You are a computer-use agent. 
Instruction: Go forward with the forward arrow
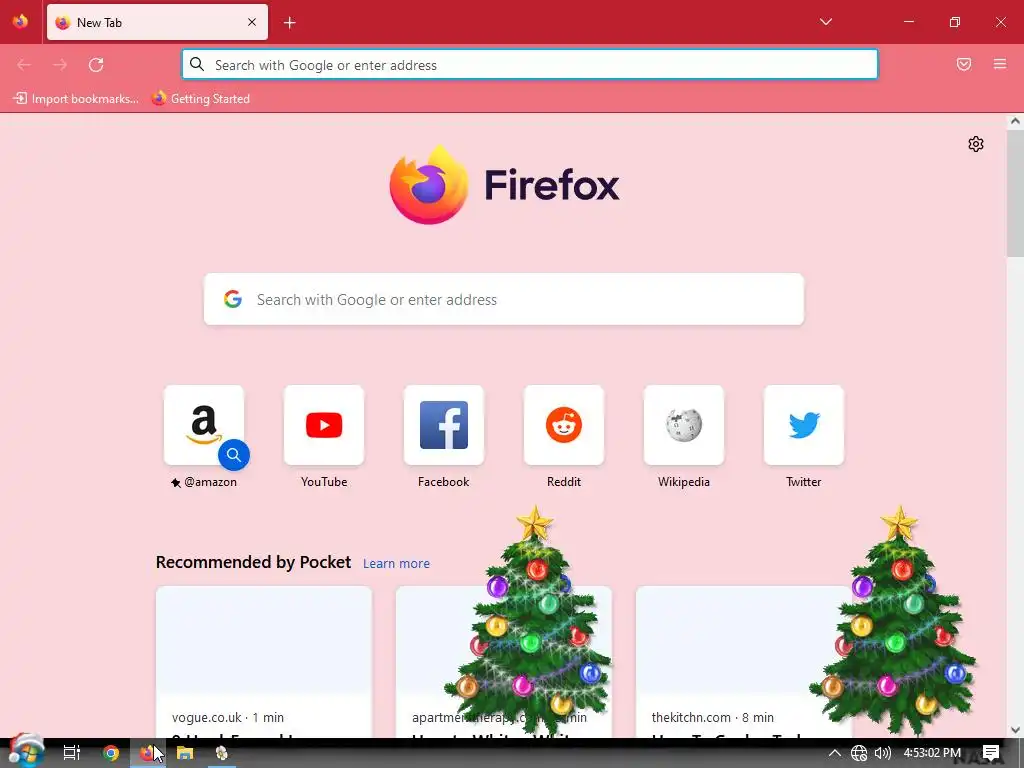pyautogui.click(x=60, y=65)
